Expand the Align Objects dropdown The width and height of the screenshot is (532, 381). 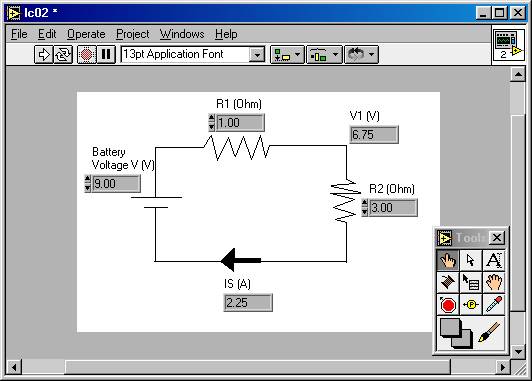pos(287,54)
